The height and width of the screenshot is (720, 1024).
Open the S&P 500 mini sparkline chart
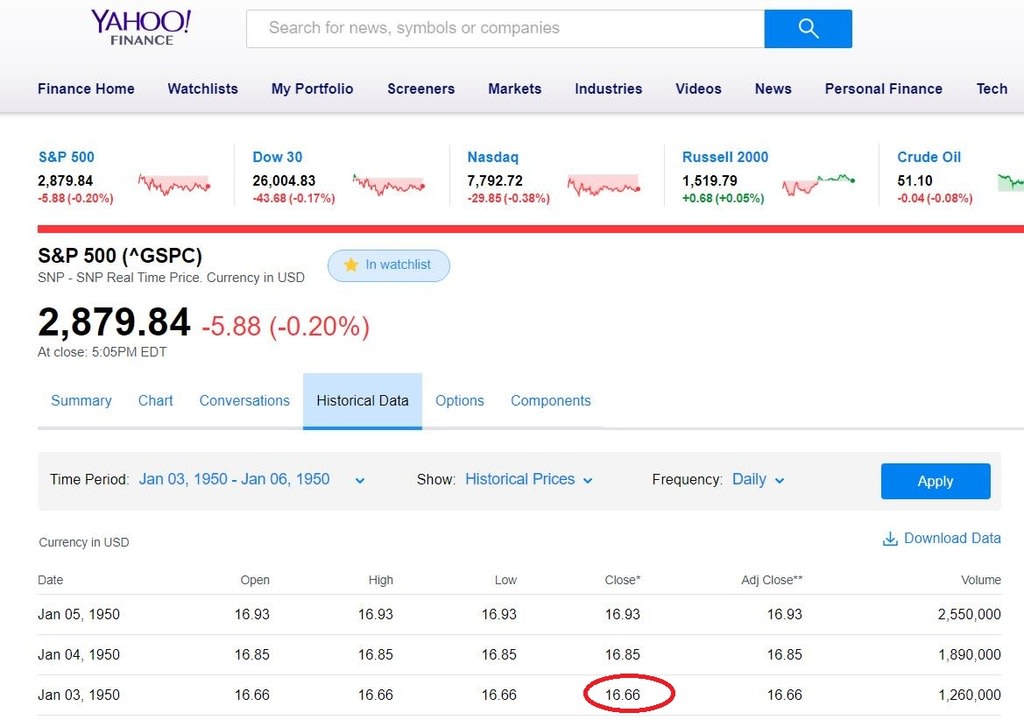pyautogui.click(x=174, y=185)
